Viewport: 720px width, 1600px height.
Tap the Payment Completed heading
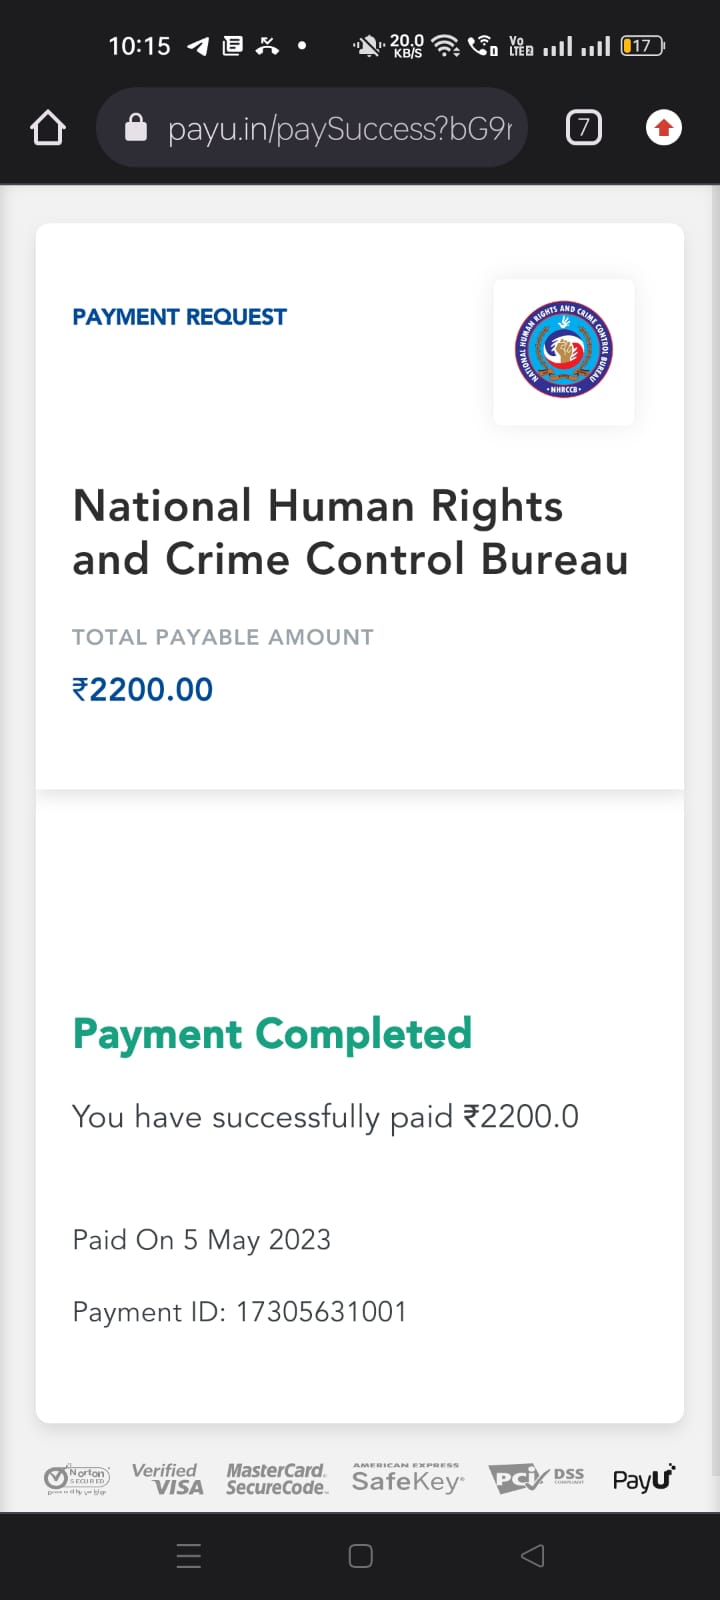pos(272,1034)
